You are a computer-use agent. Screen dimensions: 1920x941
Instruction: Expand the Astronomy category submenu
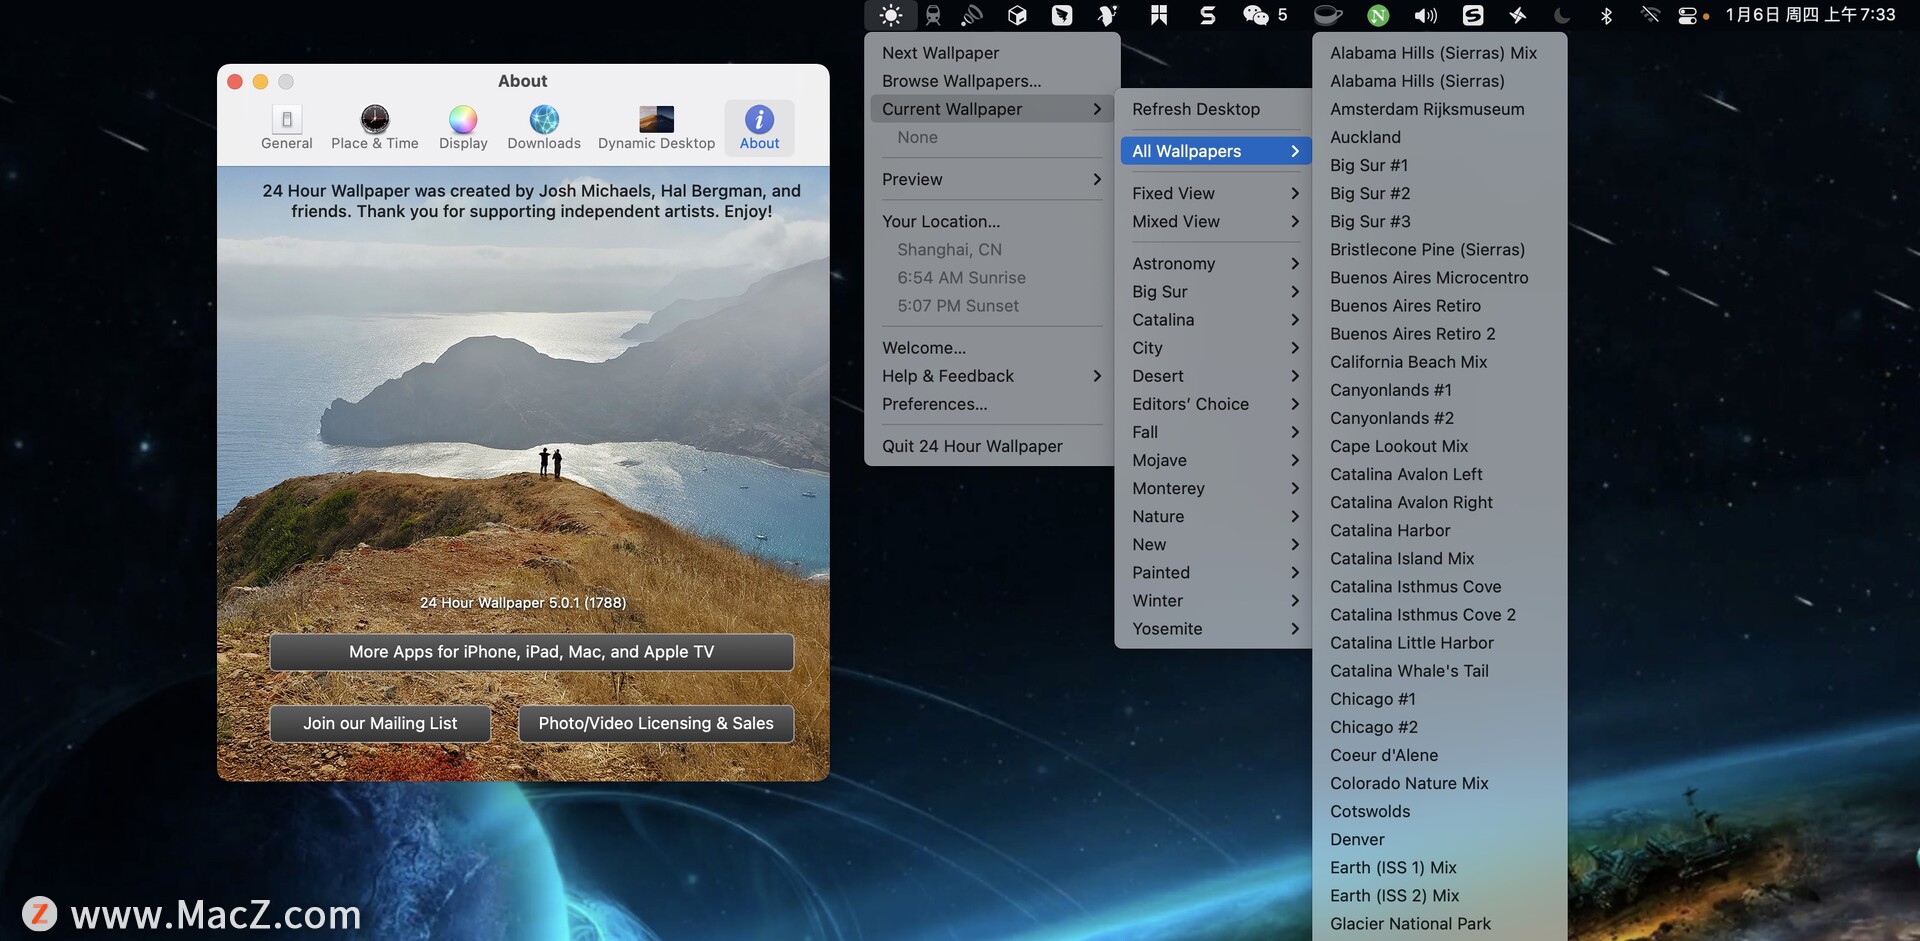click(x=1216, y=263)
